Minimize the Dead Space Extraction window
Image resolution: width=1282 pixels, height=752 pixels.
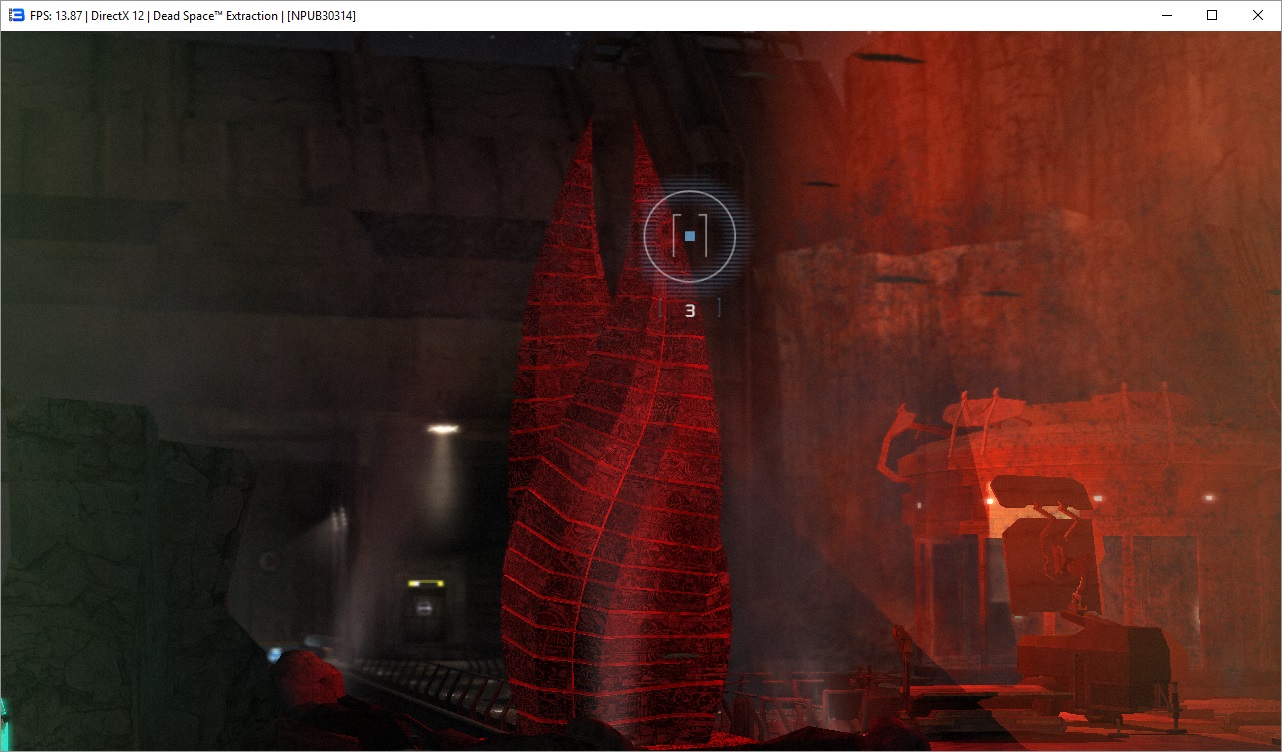[x=1166, y=15]
